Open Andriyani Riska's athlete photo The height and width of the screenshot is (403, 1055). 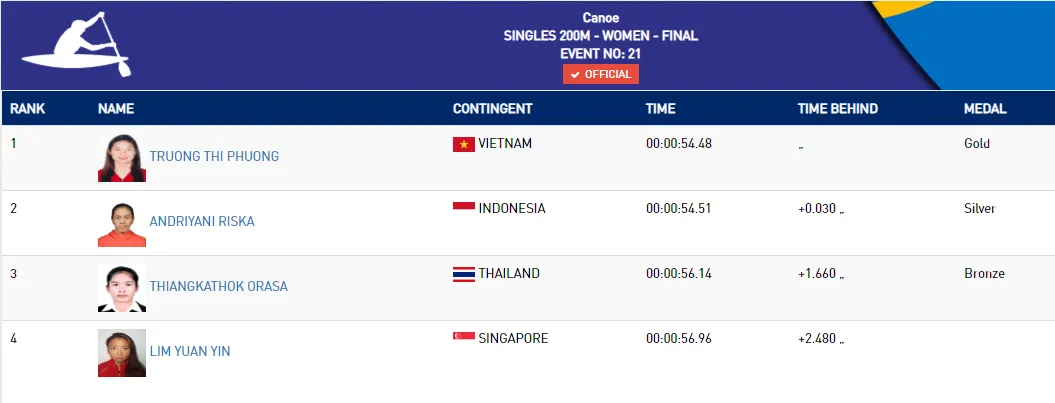coord(122,223)
